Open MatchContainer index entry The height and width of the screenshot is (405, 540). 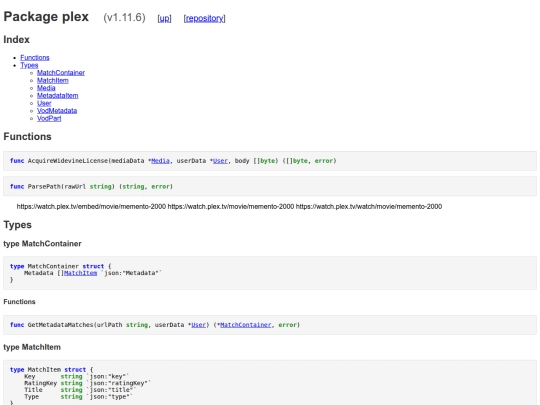pyautogui.click(x=61, y=73)
